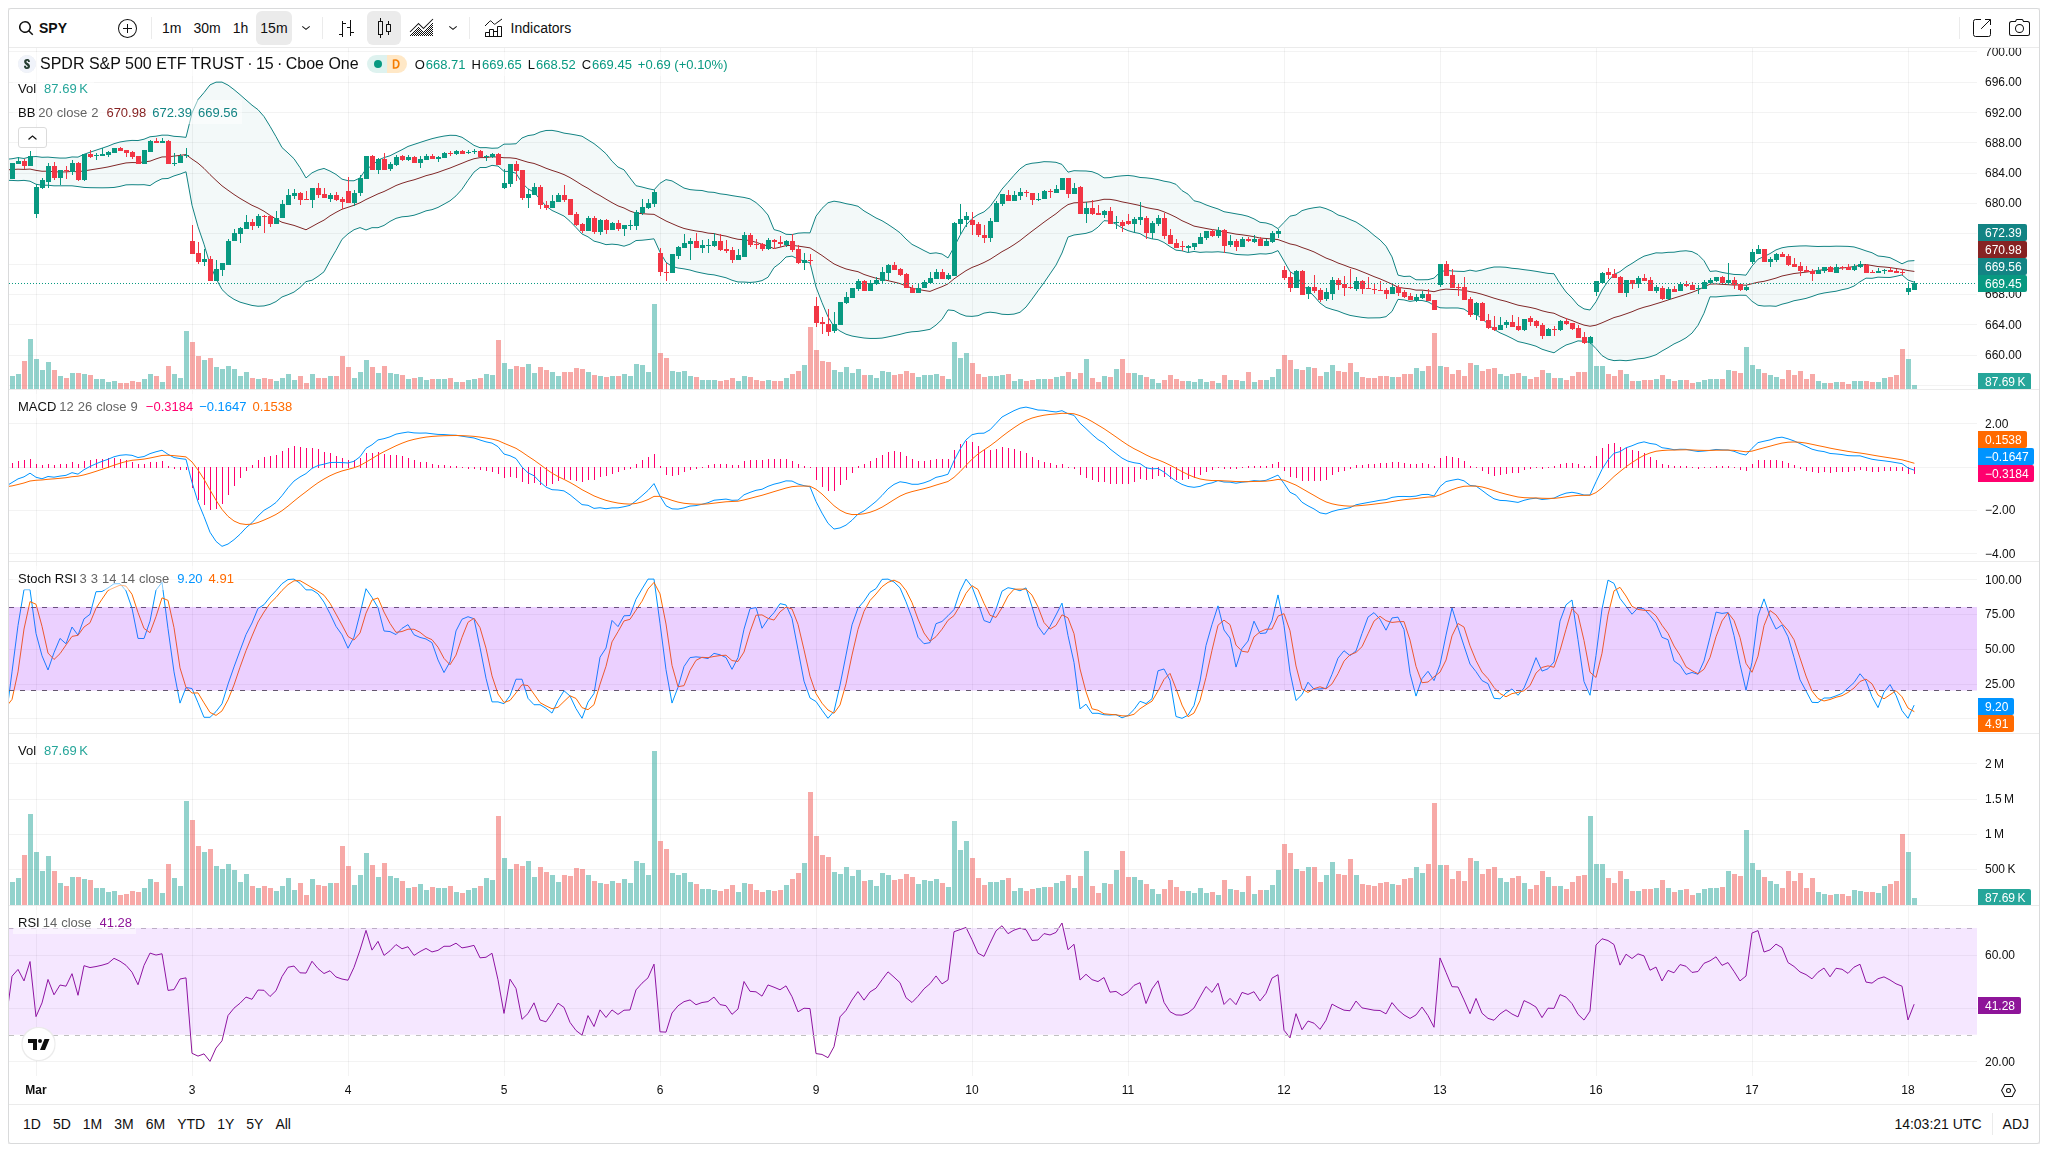This screenshot has height=1152, width=2048.
Task: Click the add symbol plus icon
Action: tap(127, 28)
